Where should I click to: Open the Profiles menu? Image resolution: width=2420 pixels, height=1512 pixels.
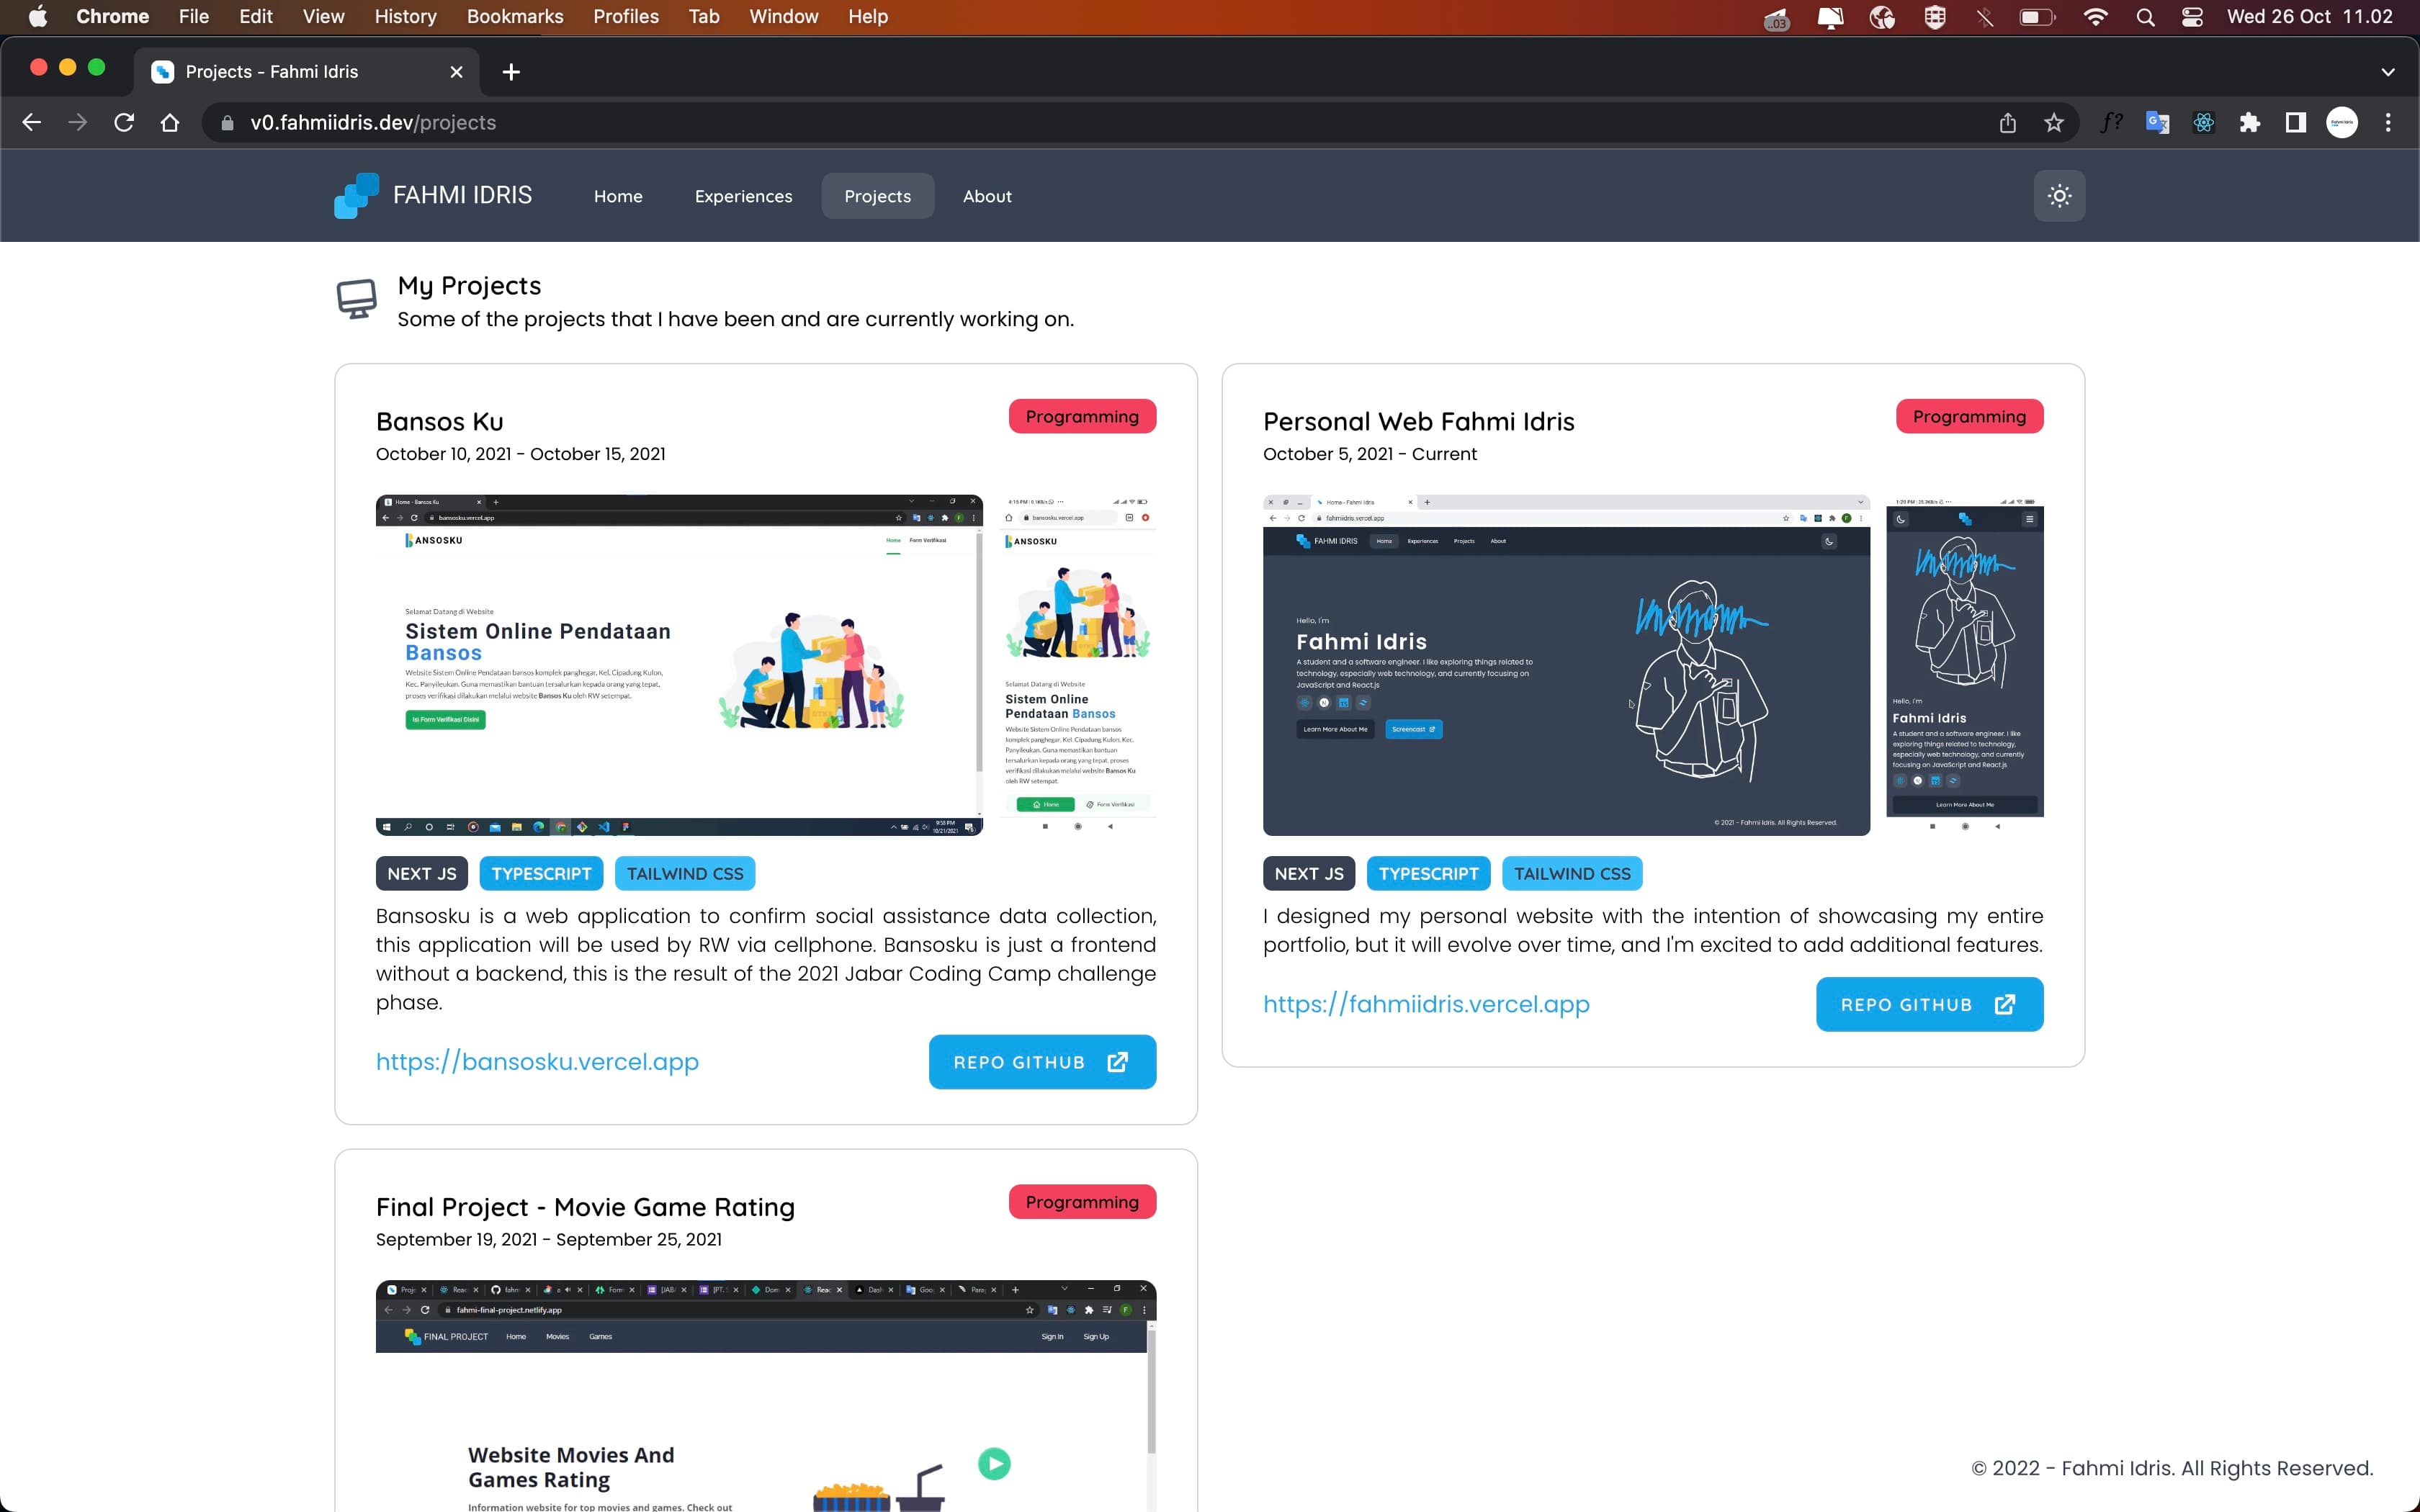(626, 17)
